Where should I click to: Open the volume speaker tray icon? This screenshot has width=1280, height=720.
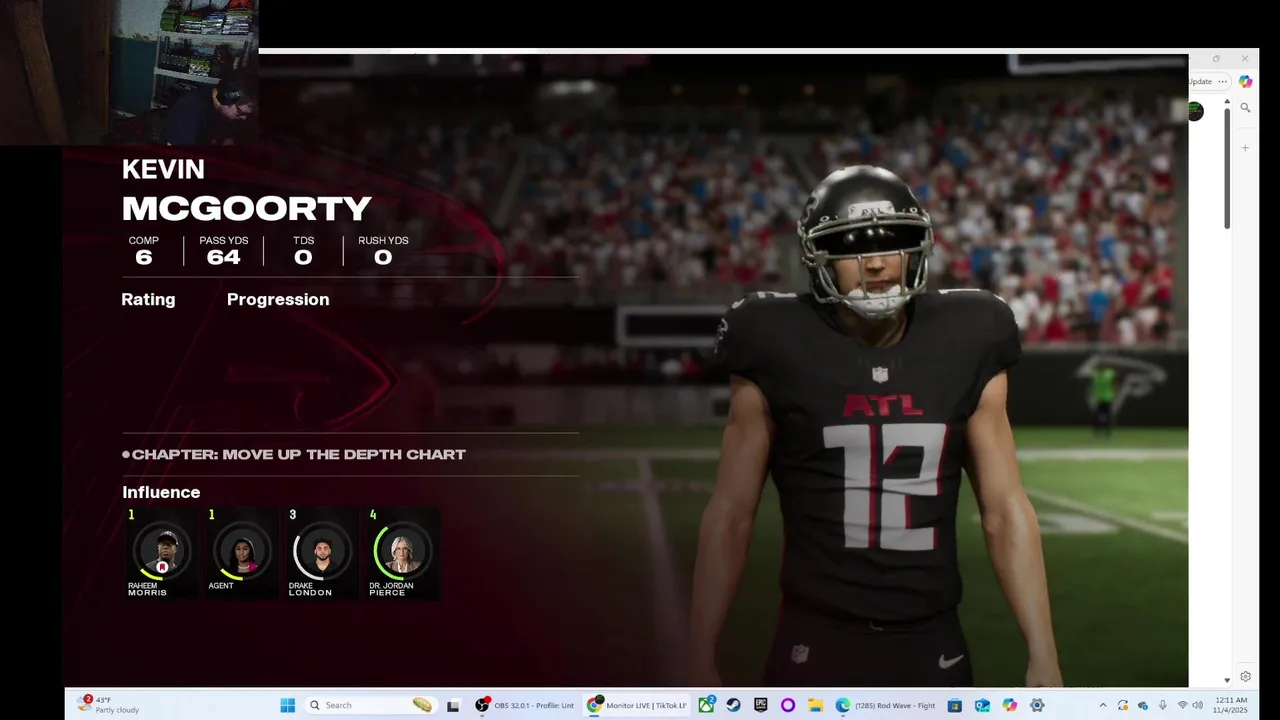(1198, 705)
